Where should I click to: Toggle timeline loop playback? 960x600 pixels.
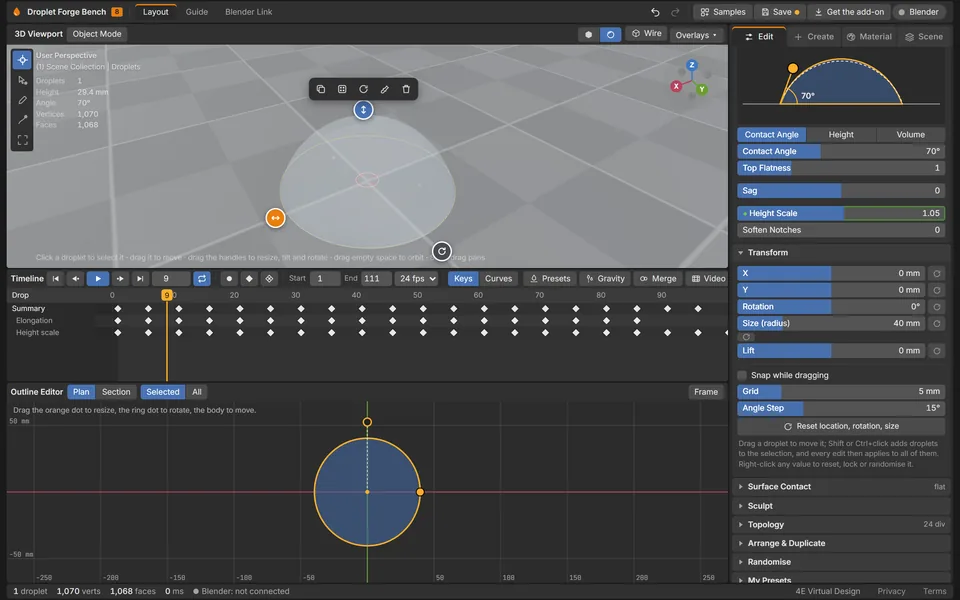[202, 279]
